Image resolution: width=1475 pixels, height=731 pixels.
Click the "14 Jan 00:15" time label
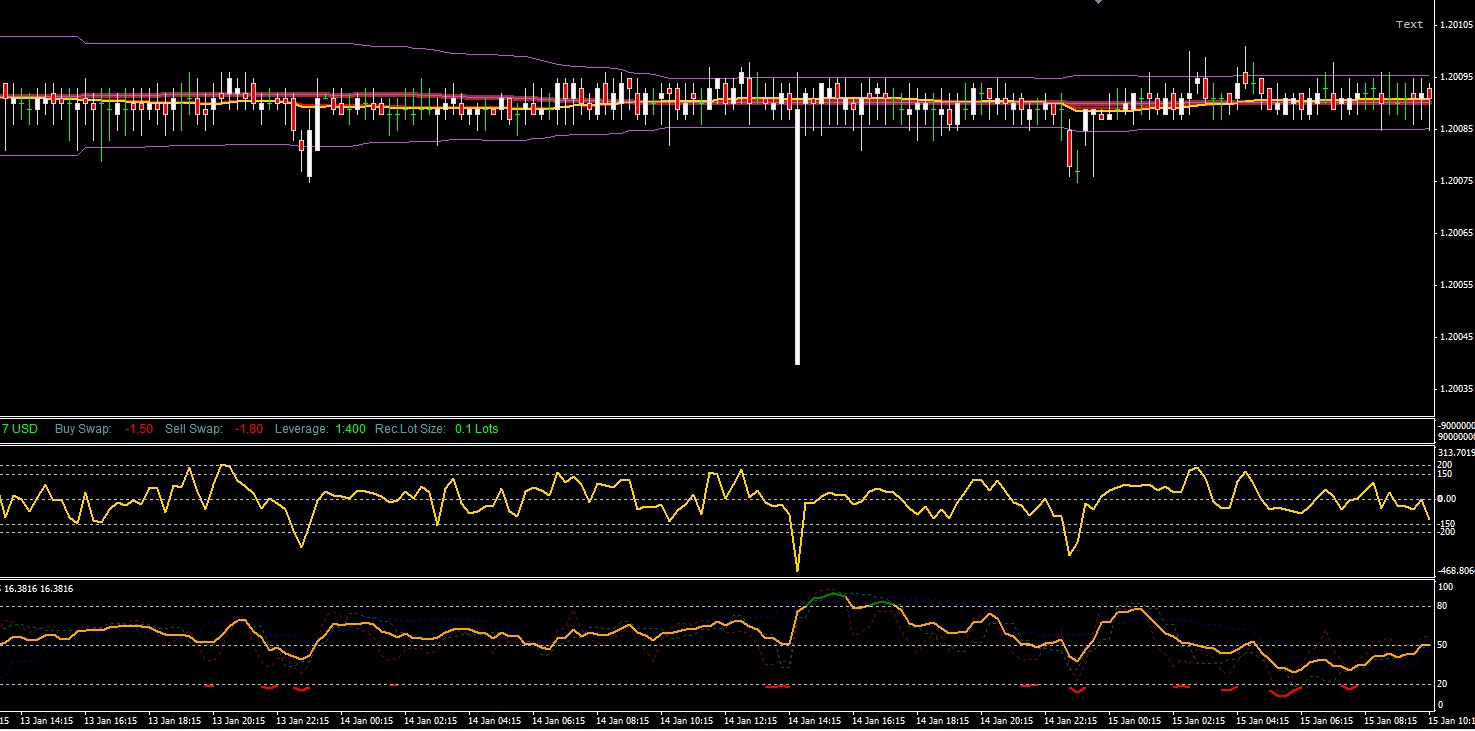[367, 720]
